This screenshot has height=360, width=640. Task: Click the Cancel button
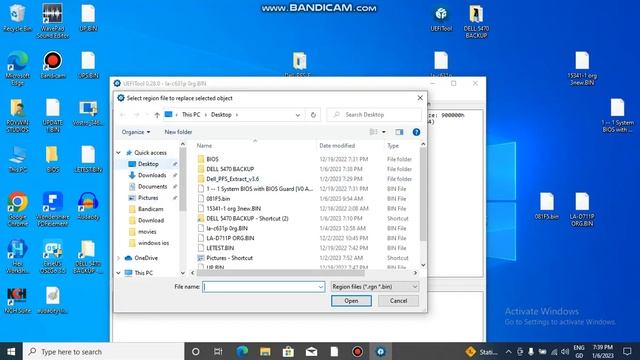[398, 301]
